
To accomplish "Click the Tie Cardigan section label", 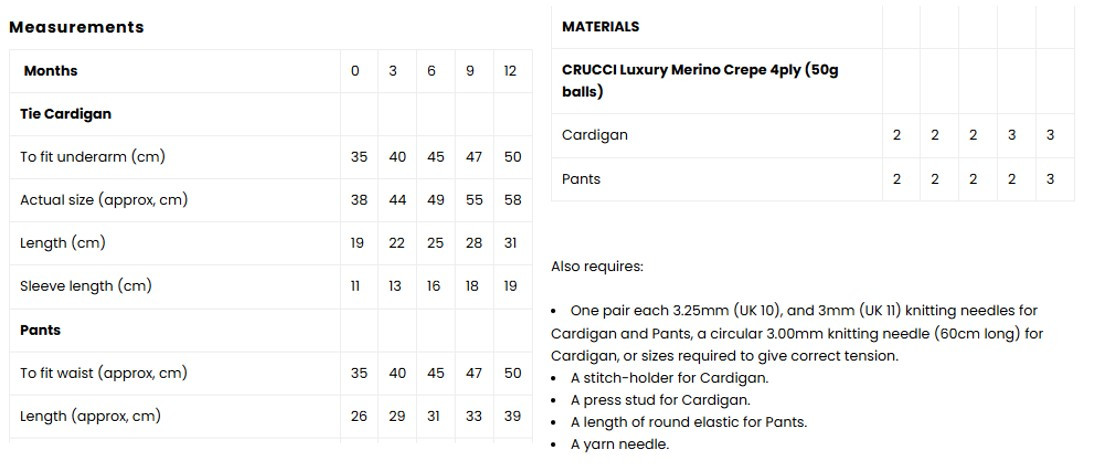I will tap(66, 114).
